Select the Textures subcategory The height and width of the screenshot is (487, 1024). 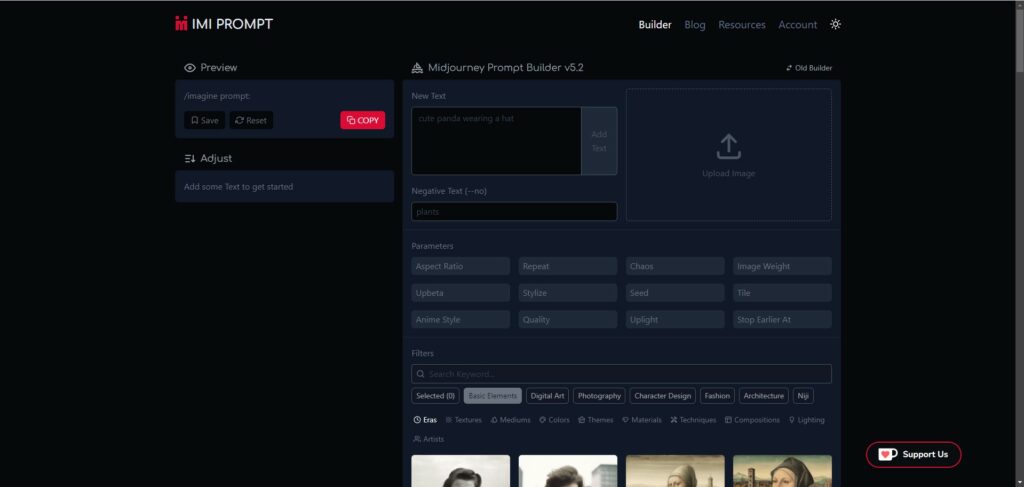tap(463, 420)
